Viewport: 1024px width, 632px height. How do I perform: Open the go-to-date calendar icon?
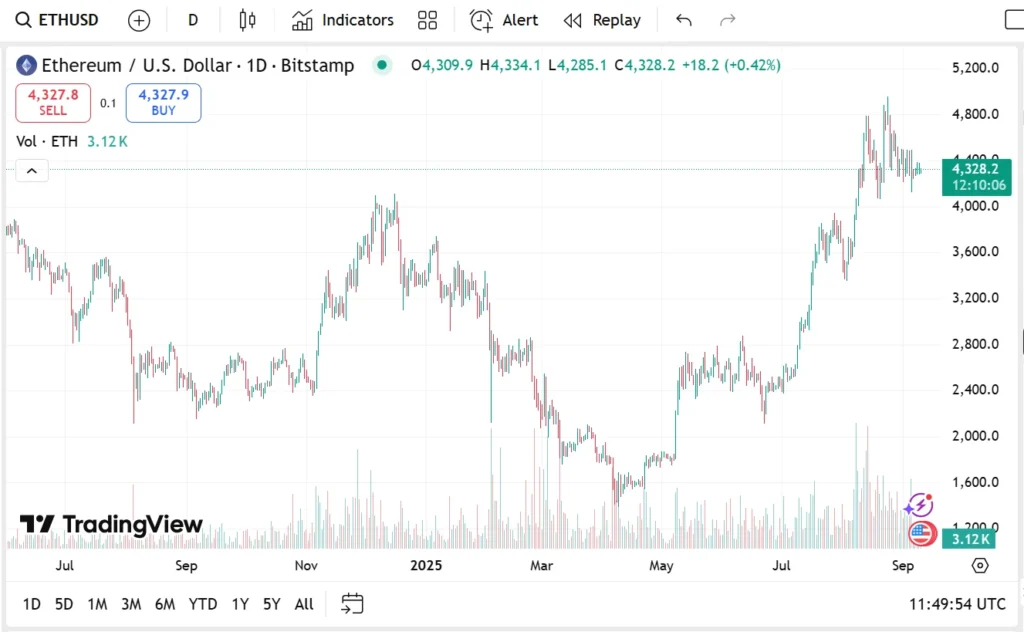pyautogui.click(x=351, y=604)
